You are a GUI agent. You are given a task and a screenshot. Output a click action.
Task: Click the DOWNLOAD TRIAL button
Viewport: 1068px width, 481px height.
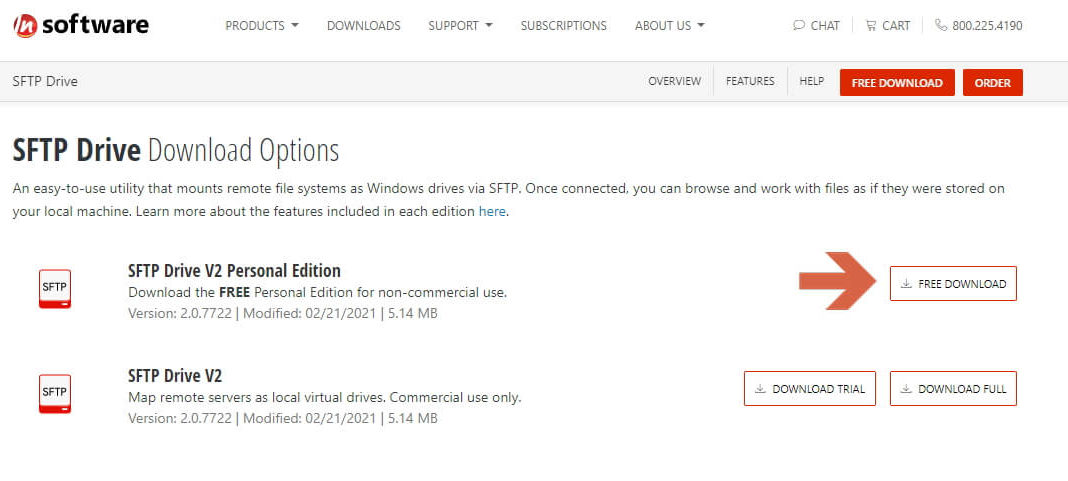[x=810, y=388]
